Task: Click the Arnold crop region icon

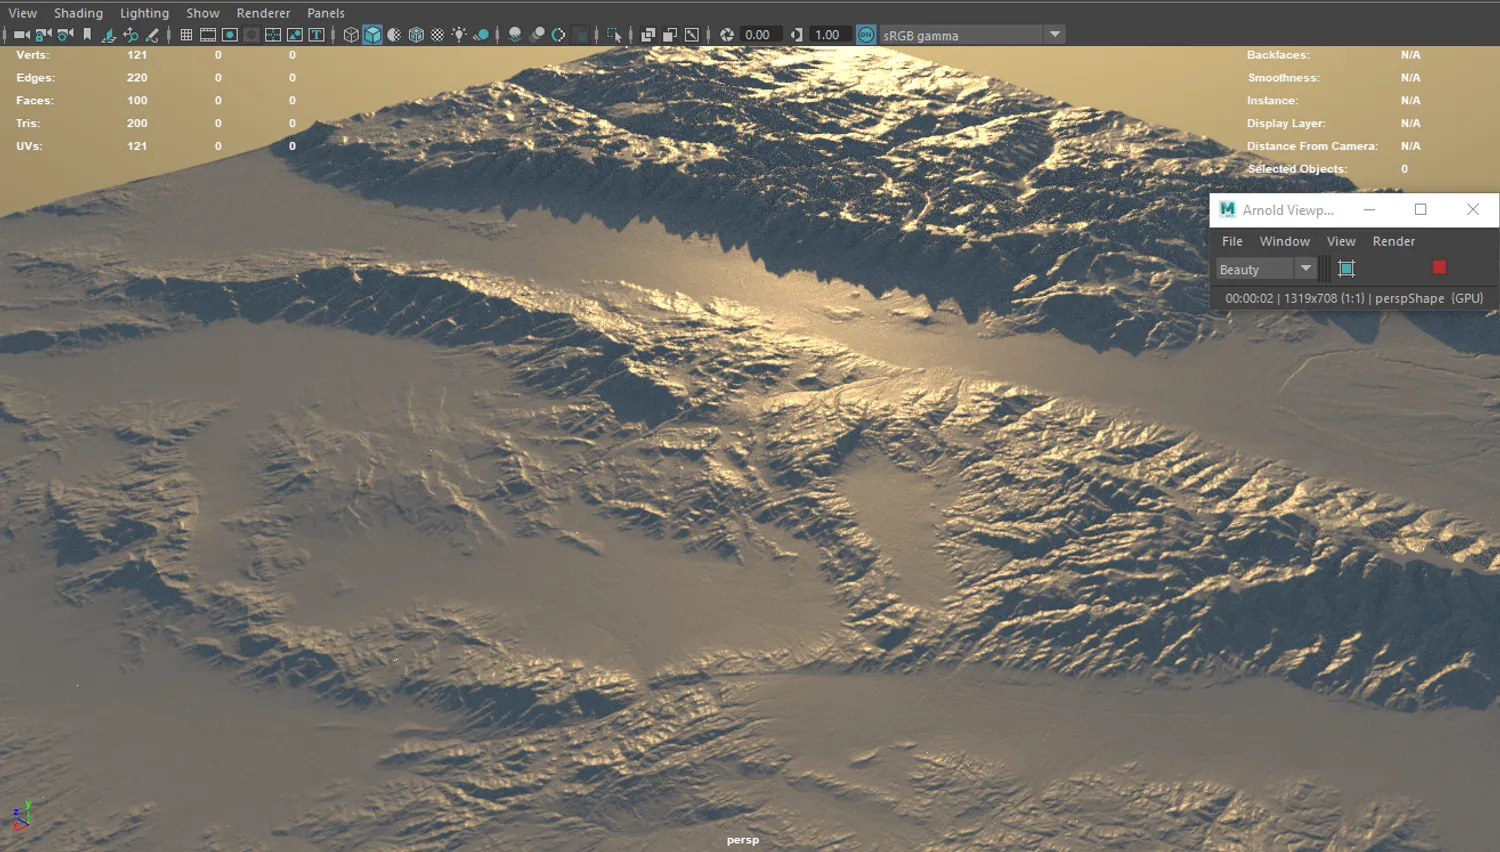Action: pyautogui.click(x=1346, y=268)
